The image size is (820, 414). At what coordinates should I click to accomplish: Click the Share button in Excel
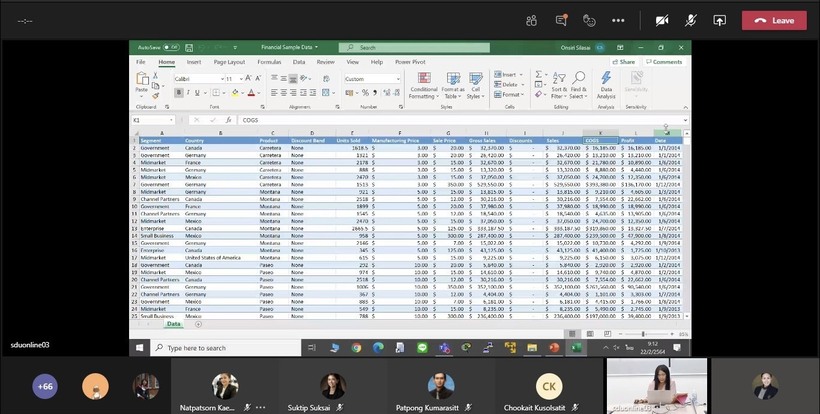click(x=626, y=62)
